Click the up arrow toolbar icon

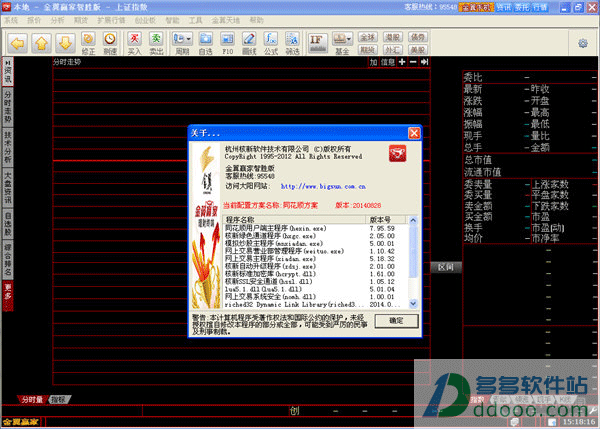[x=41, y=43]
